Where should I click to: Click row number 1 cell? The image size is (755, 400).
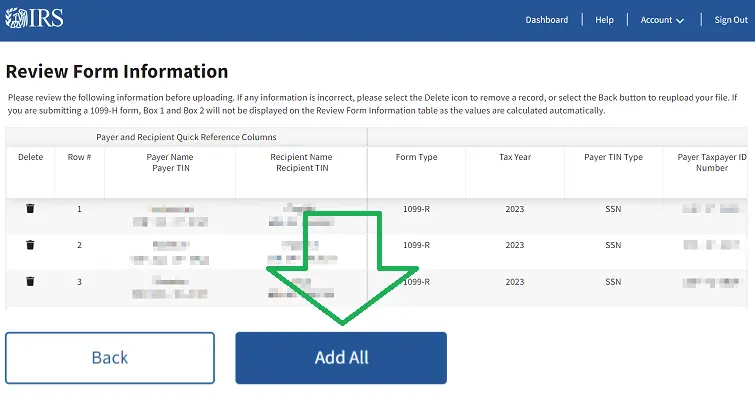(x=79, y=209)
